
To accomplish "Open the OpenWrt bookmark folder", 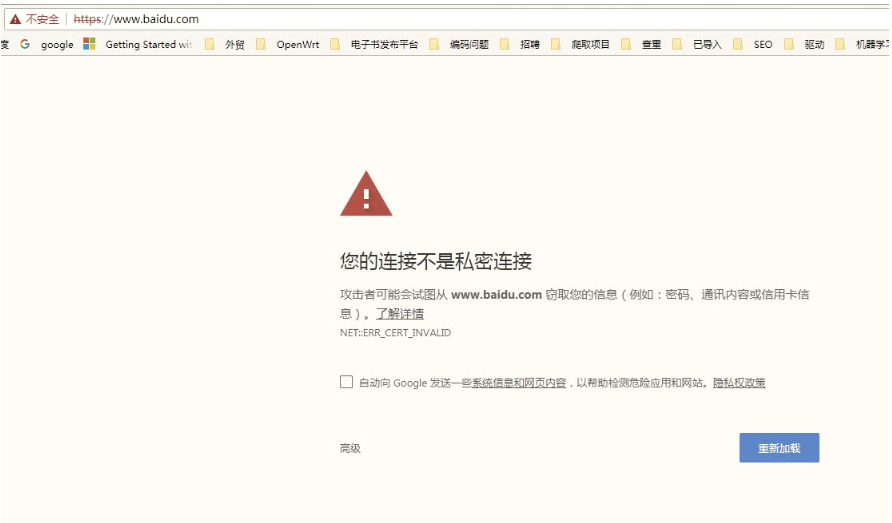I will click(288, 44).
